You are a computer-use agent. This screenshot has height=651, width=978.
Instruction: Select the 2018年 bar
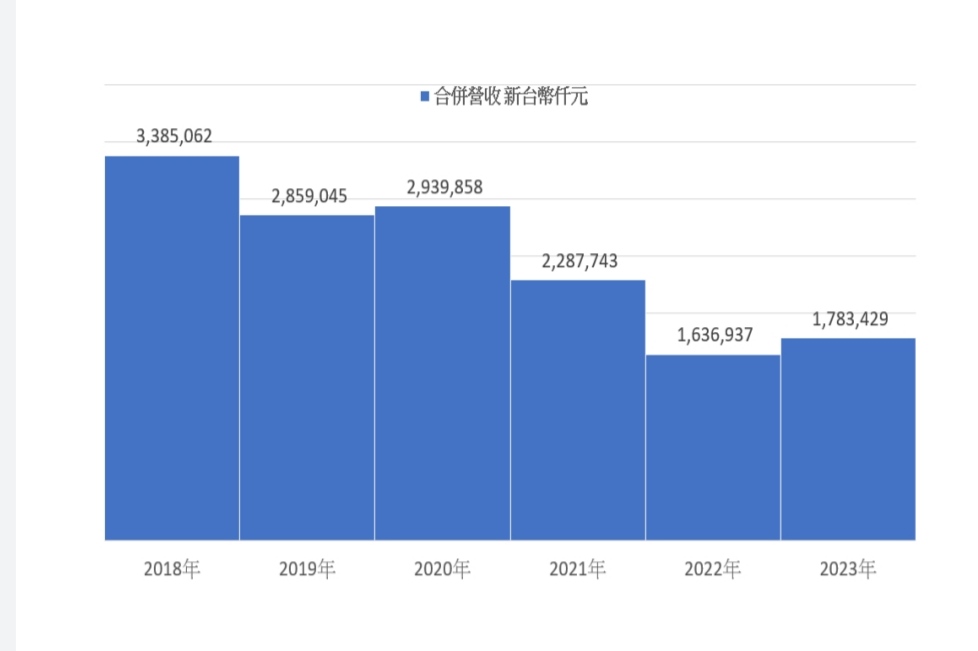tap(172, 348)
